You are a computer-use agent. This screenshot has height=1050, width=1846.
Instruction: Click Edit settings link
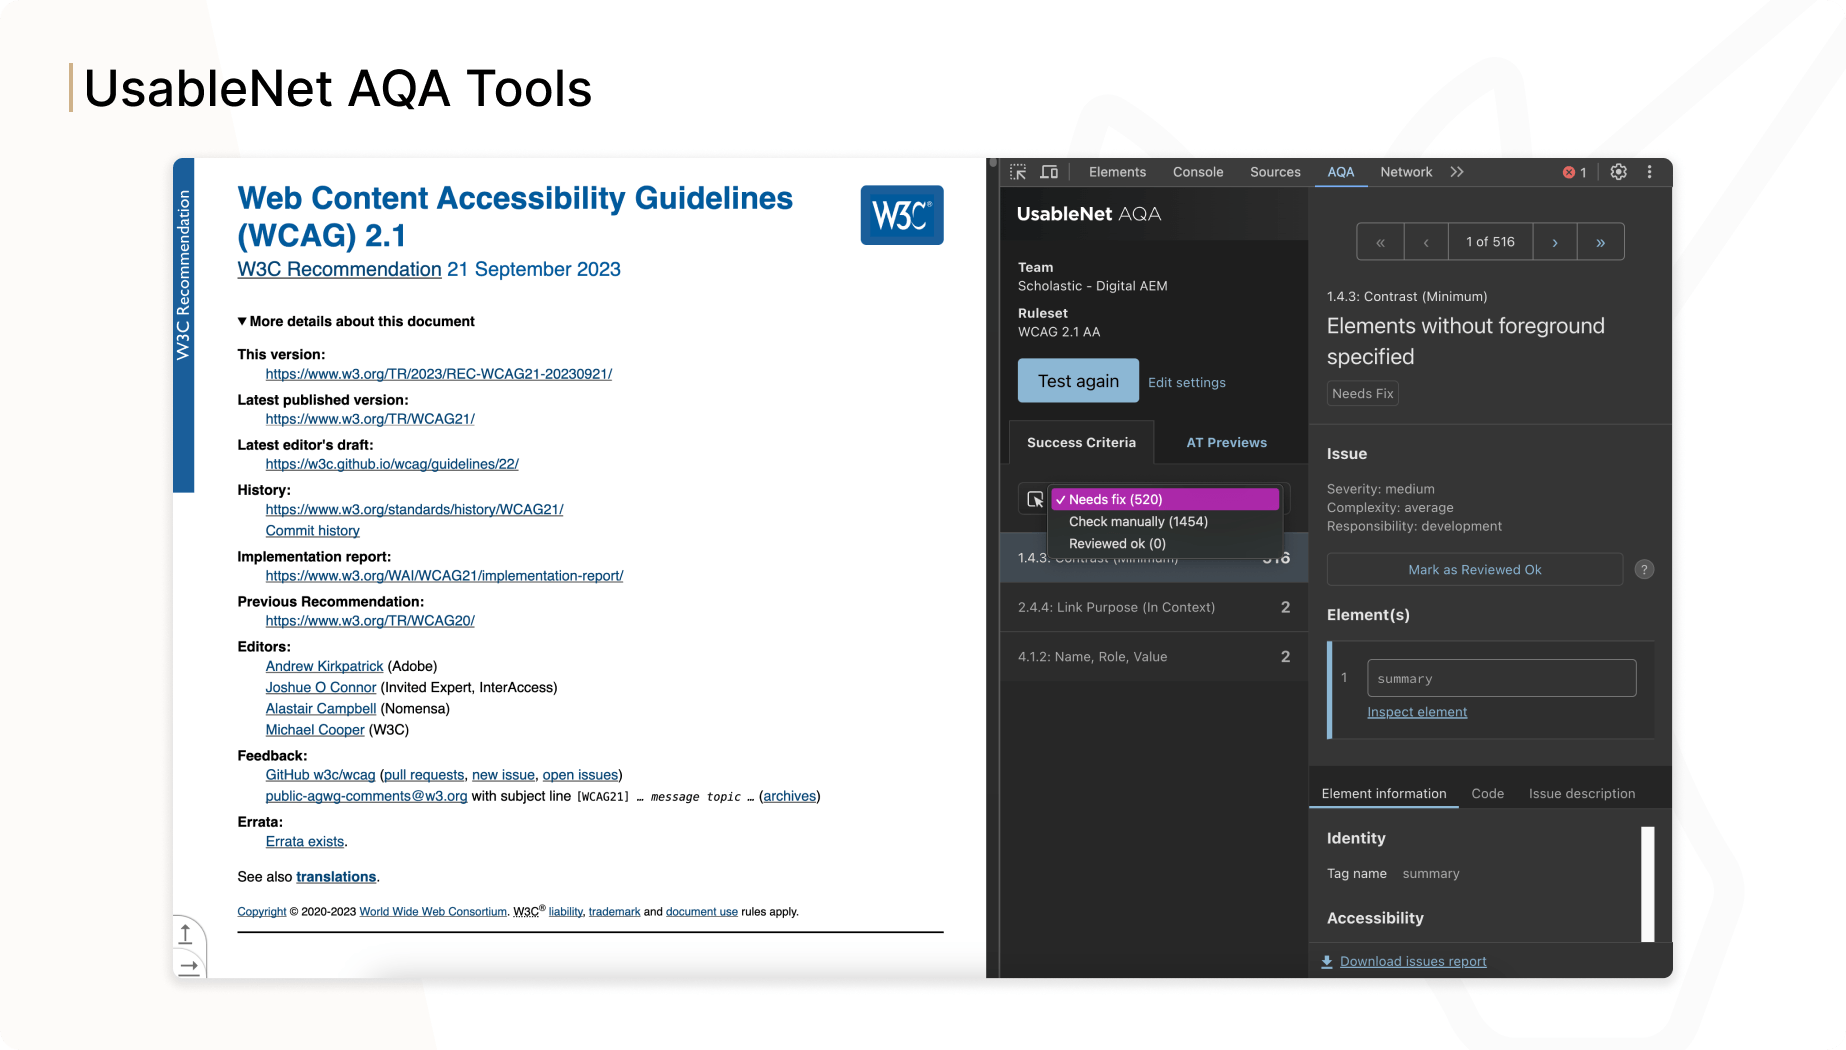1186,382
